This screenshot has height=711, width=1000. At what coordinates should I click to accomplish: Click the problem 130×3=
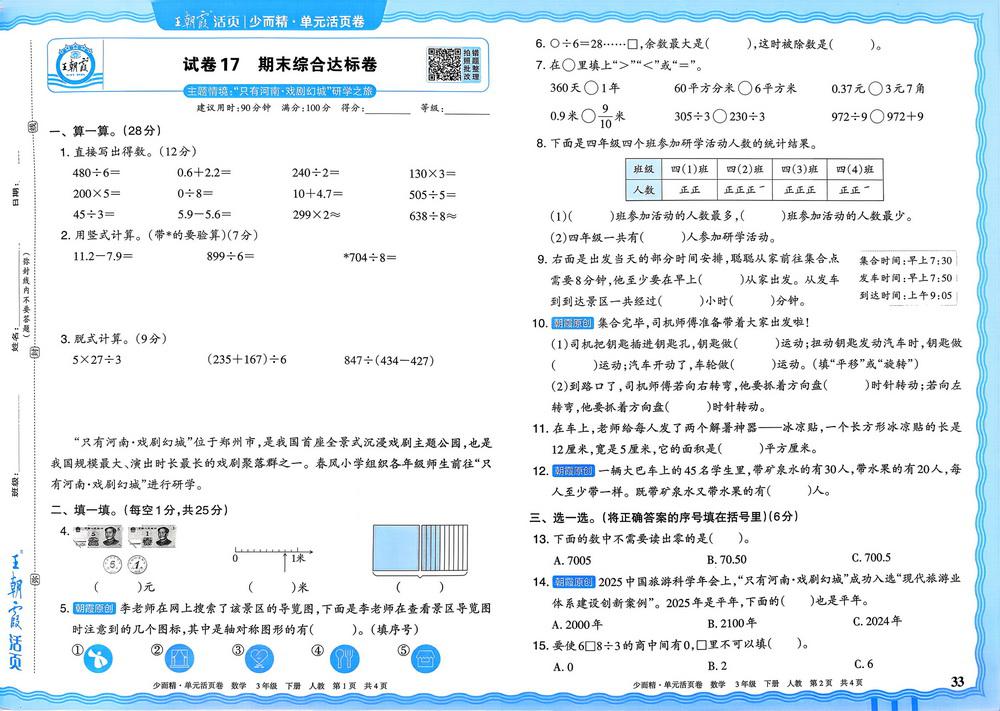point(432,173)
